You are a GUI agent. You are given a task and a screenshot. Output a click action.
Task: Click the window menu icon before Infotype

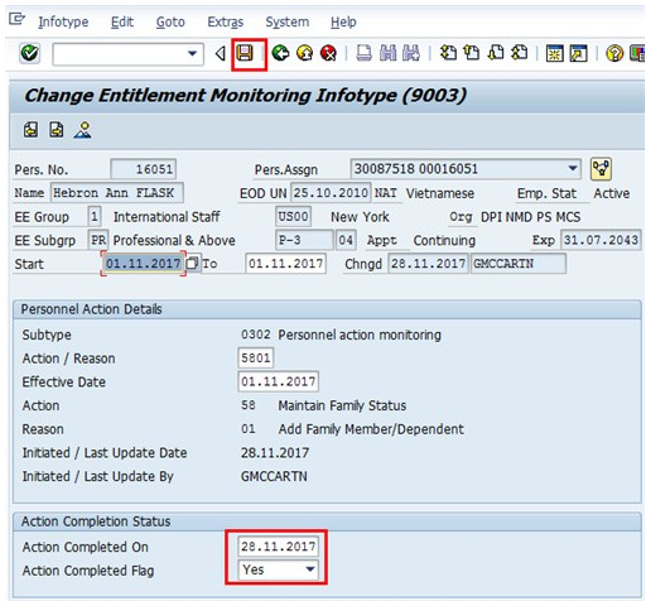[17, 19]
